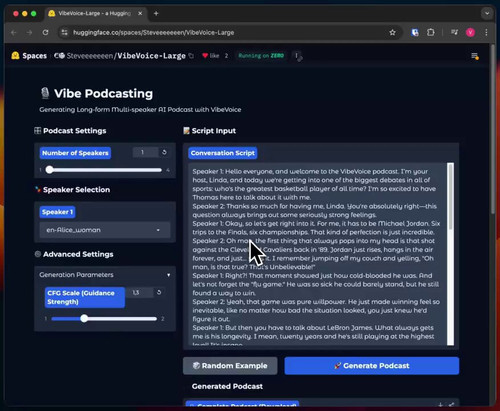Bookmark this page with star icon
The image size is (500, 411).
[x=392, y=32]
